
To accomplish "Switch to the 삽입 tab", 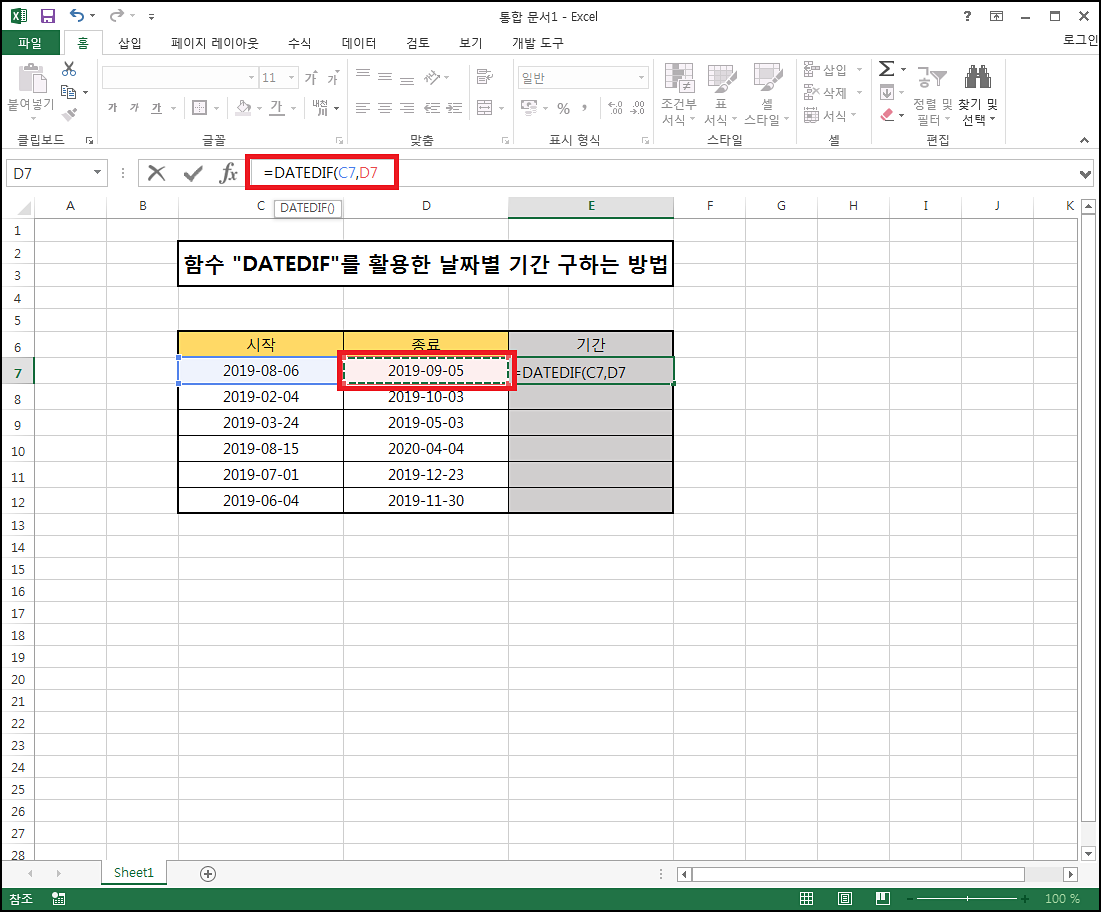I will [130, 43].
